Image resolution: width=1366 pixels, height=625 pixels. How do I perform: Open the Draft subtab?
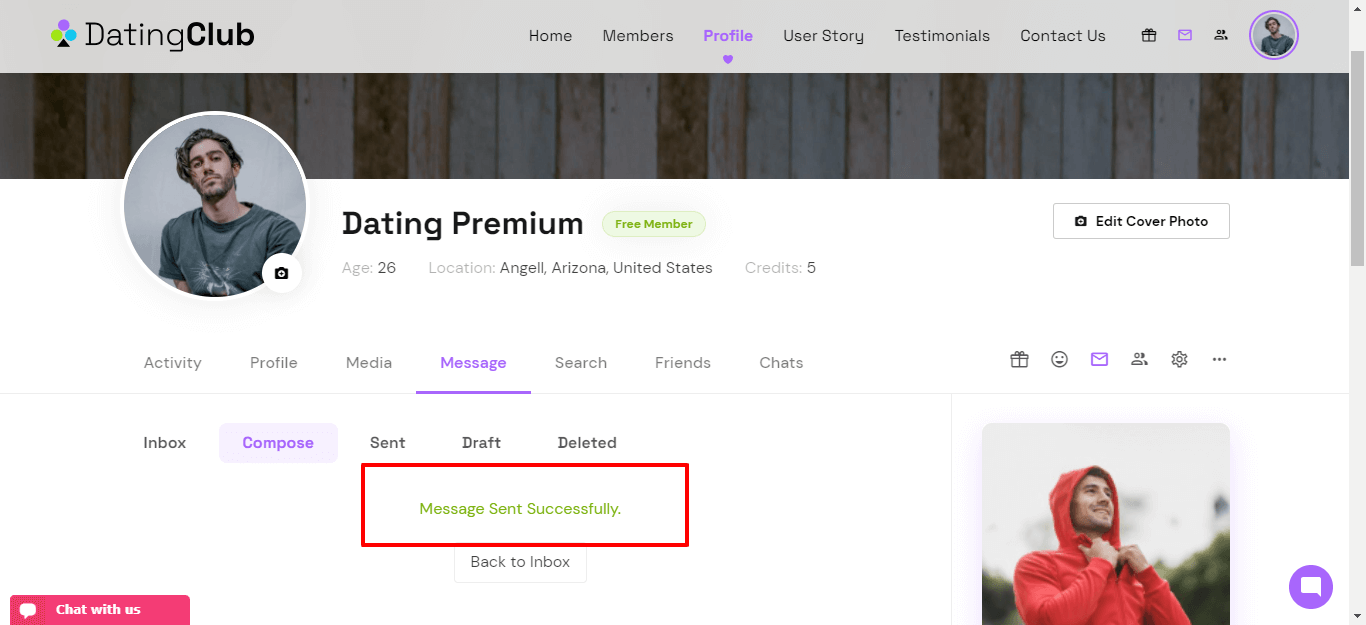click(x=481, y=443)
